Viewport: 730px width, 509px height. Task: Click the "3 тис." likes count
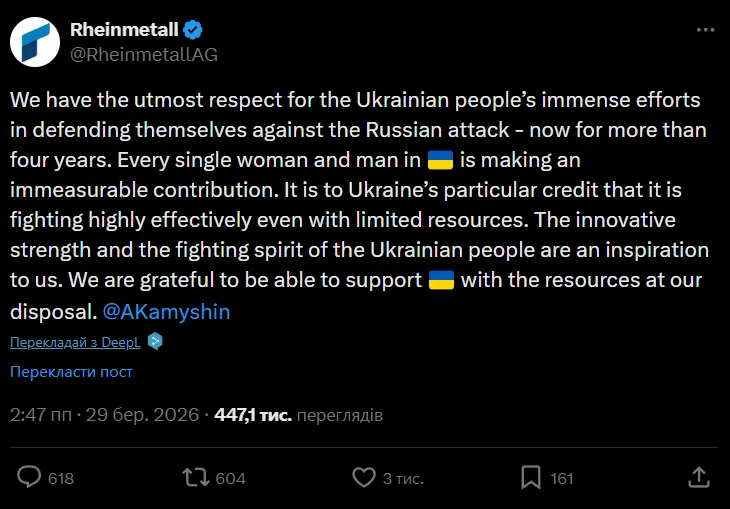(x=403, y=478)
